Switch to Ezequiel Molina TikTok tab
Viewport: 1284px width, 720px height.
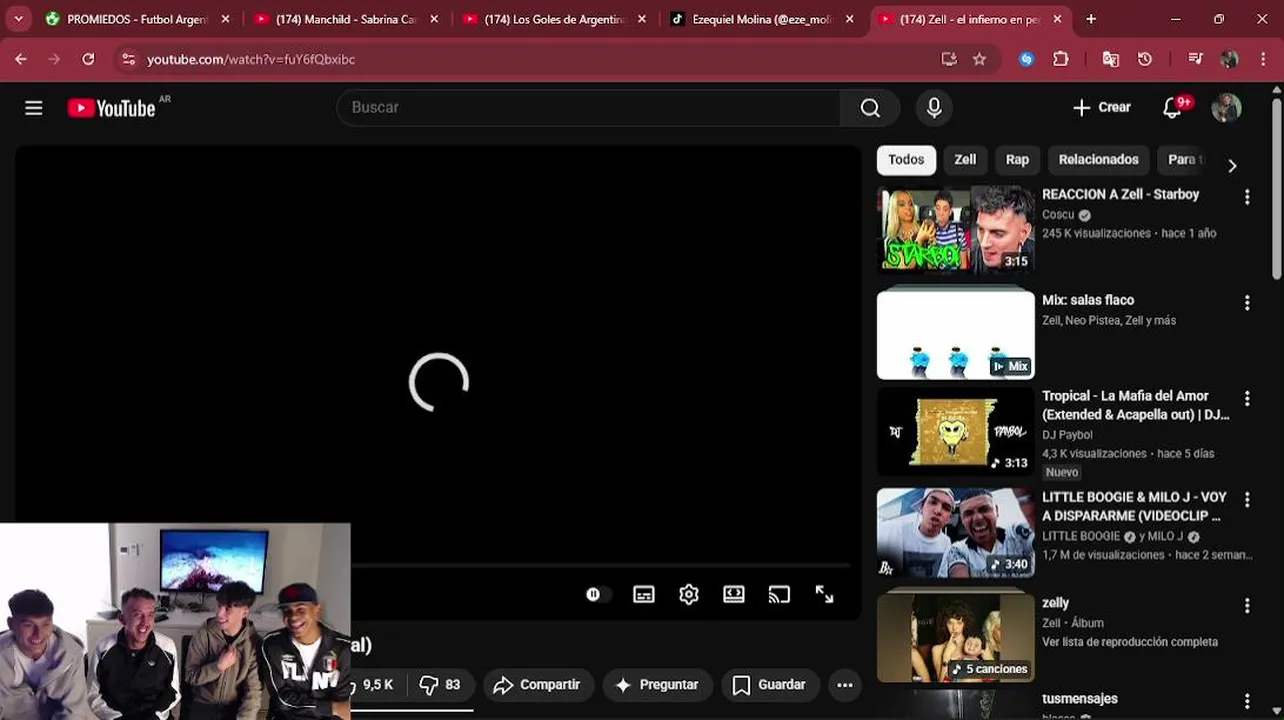pos(763,19)
